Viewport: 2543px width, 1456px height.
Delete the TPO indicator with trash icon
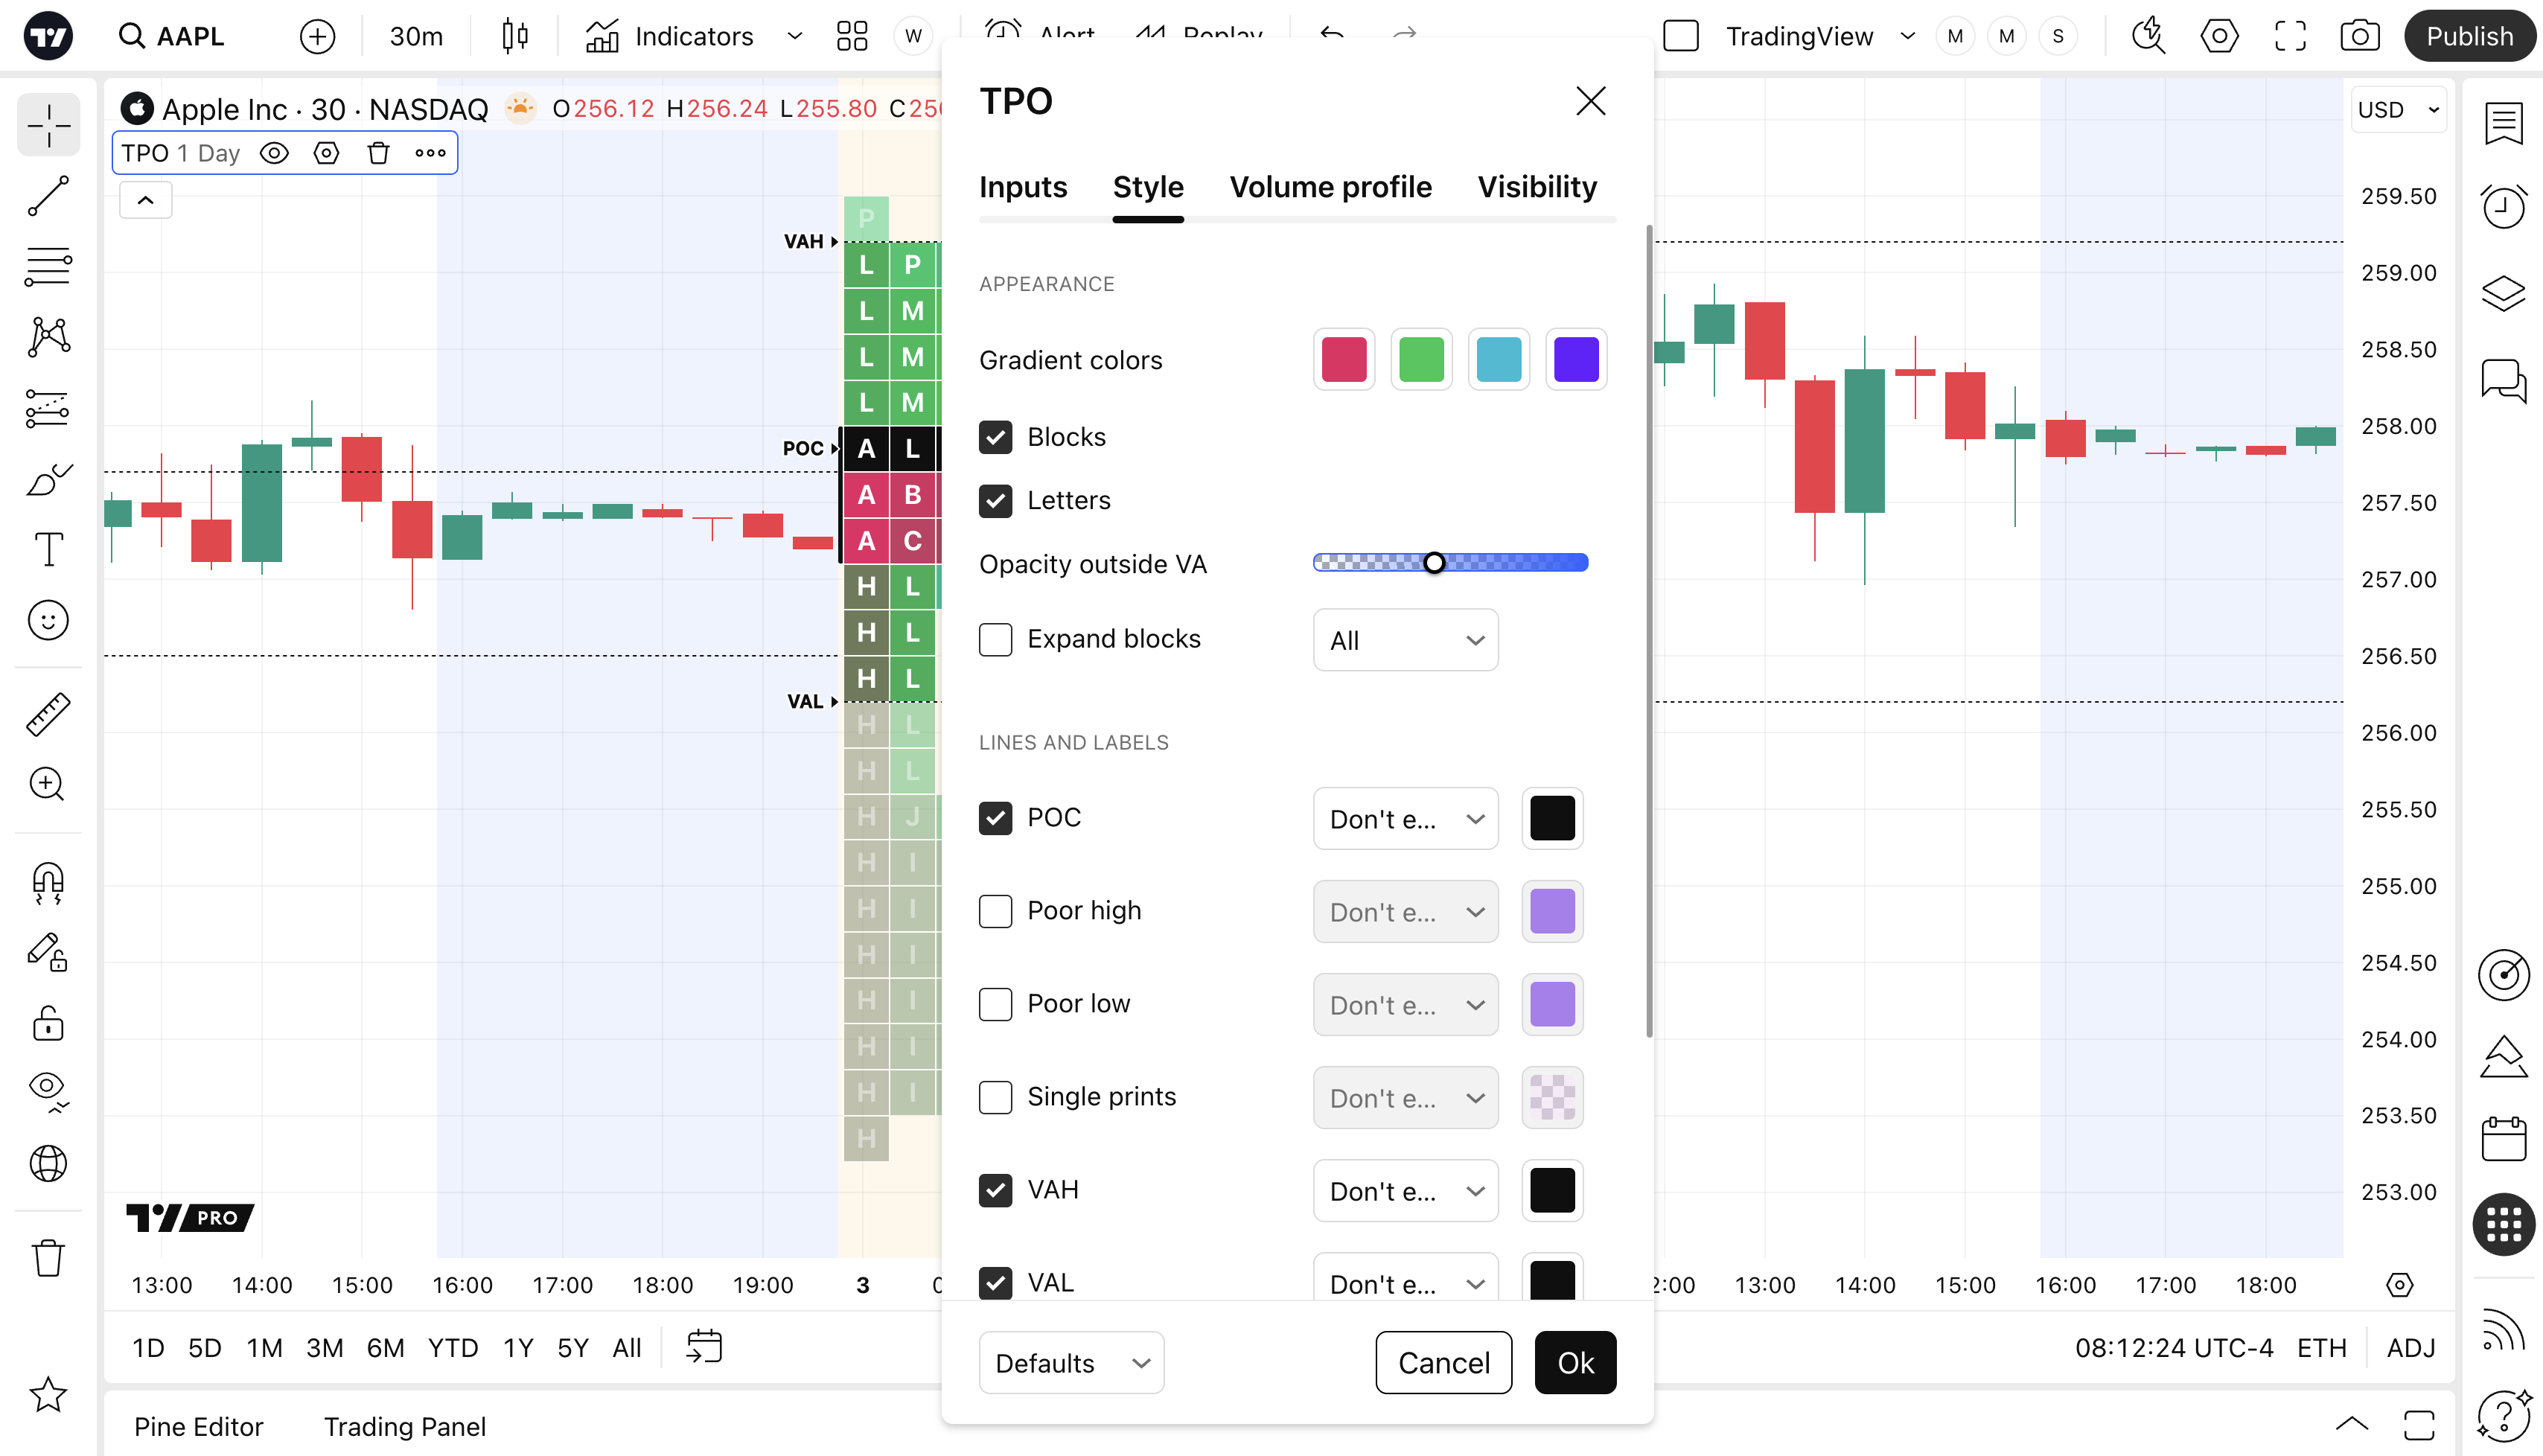coord(378,153)
